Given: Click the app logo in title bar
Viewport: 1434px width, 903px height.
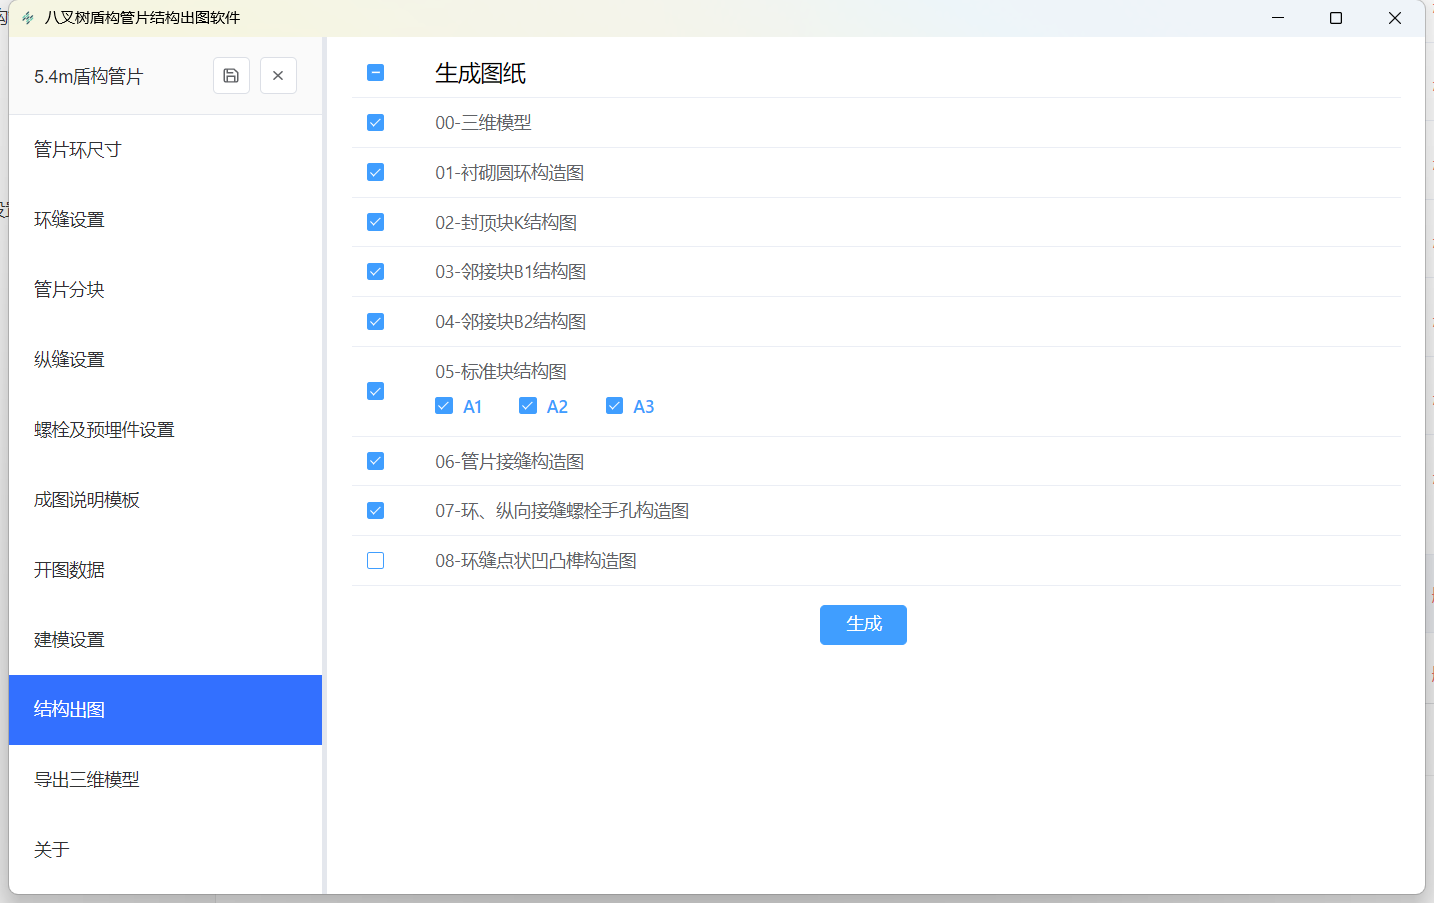Looking at the screenshot, I should tap(28, 18).
